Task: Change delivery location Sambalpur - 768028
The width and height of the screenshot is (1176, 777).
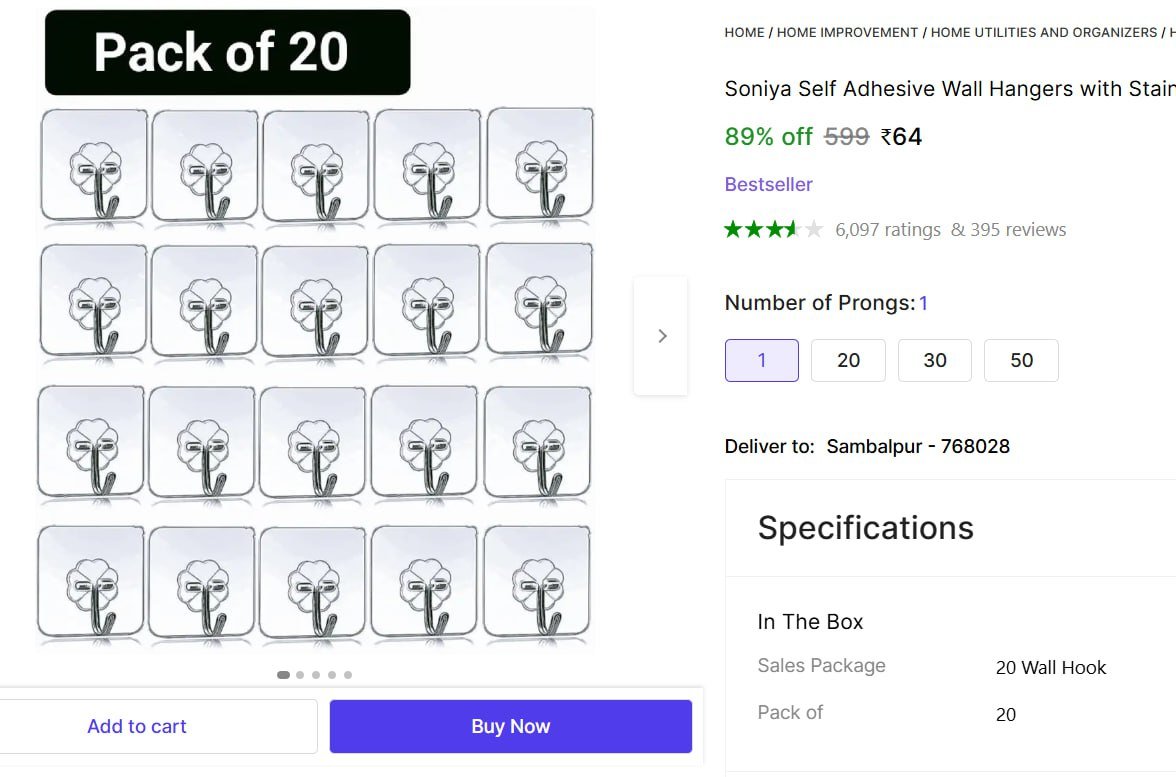Action: click(917, 447)
